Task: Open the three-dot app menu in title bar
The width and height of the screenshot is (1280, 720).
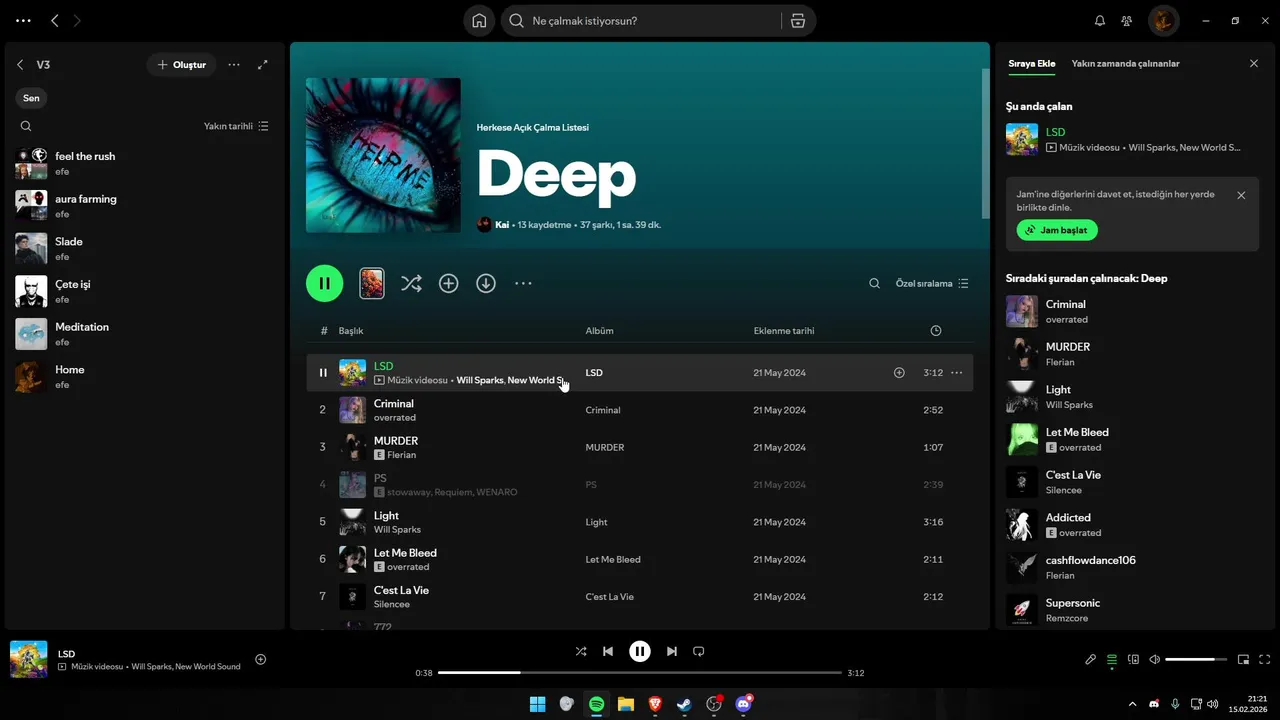Action: [x=23, y=20]
